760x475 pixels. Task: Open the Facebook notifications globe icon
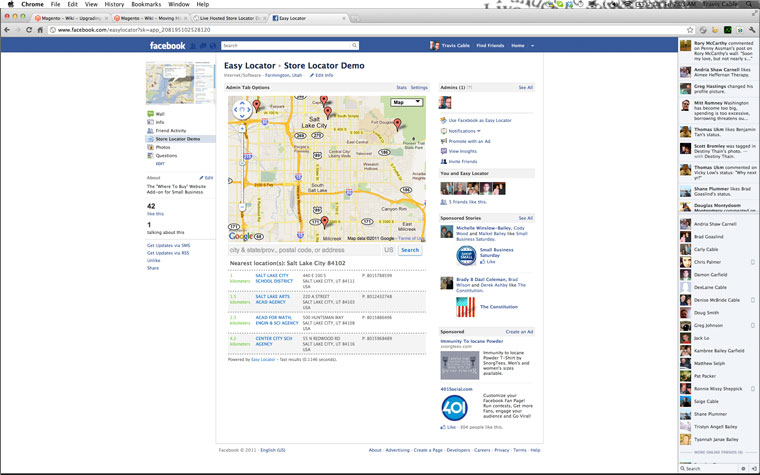click(212, 46)
